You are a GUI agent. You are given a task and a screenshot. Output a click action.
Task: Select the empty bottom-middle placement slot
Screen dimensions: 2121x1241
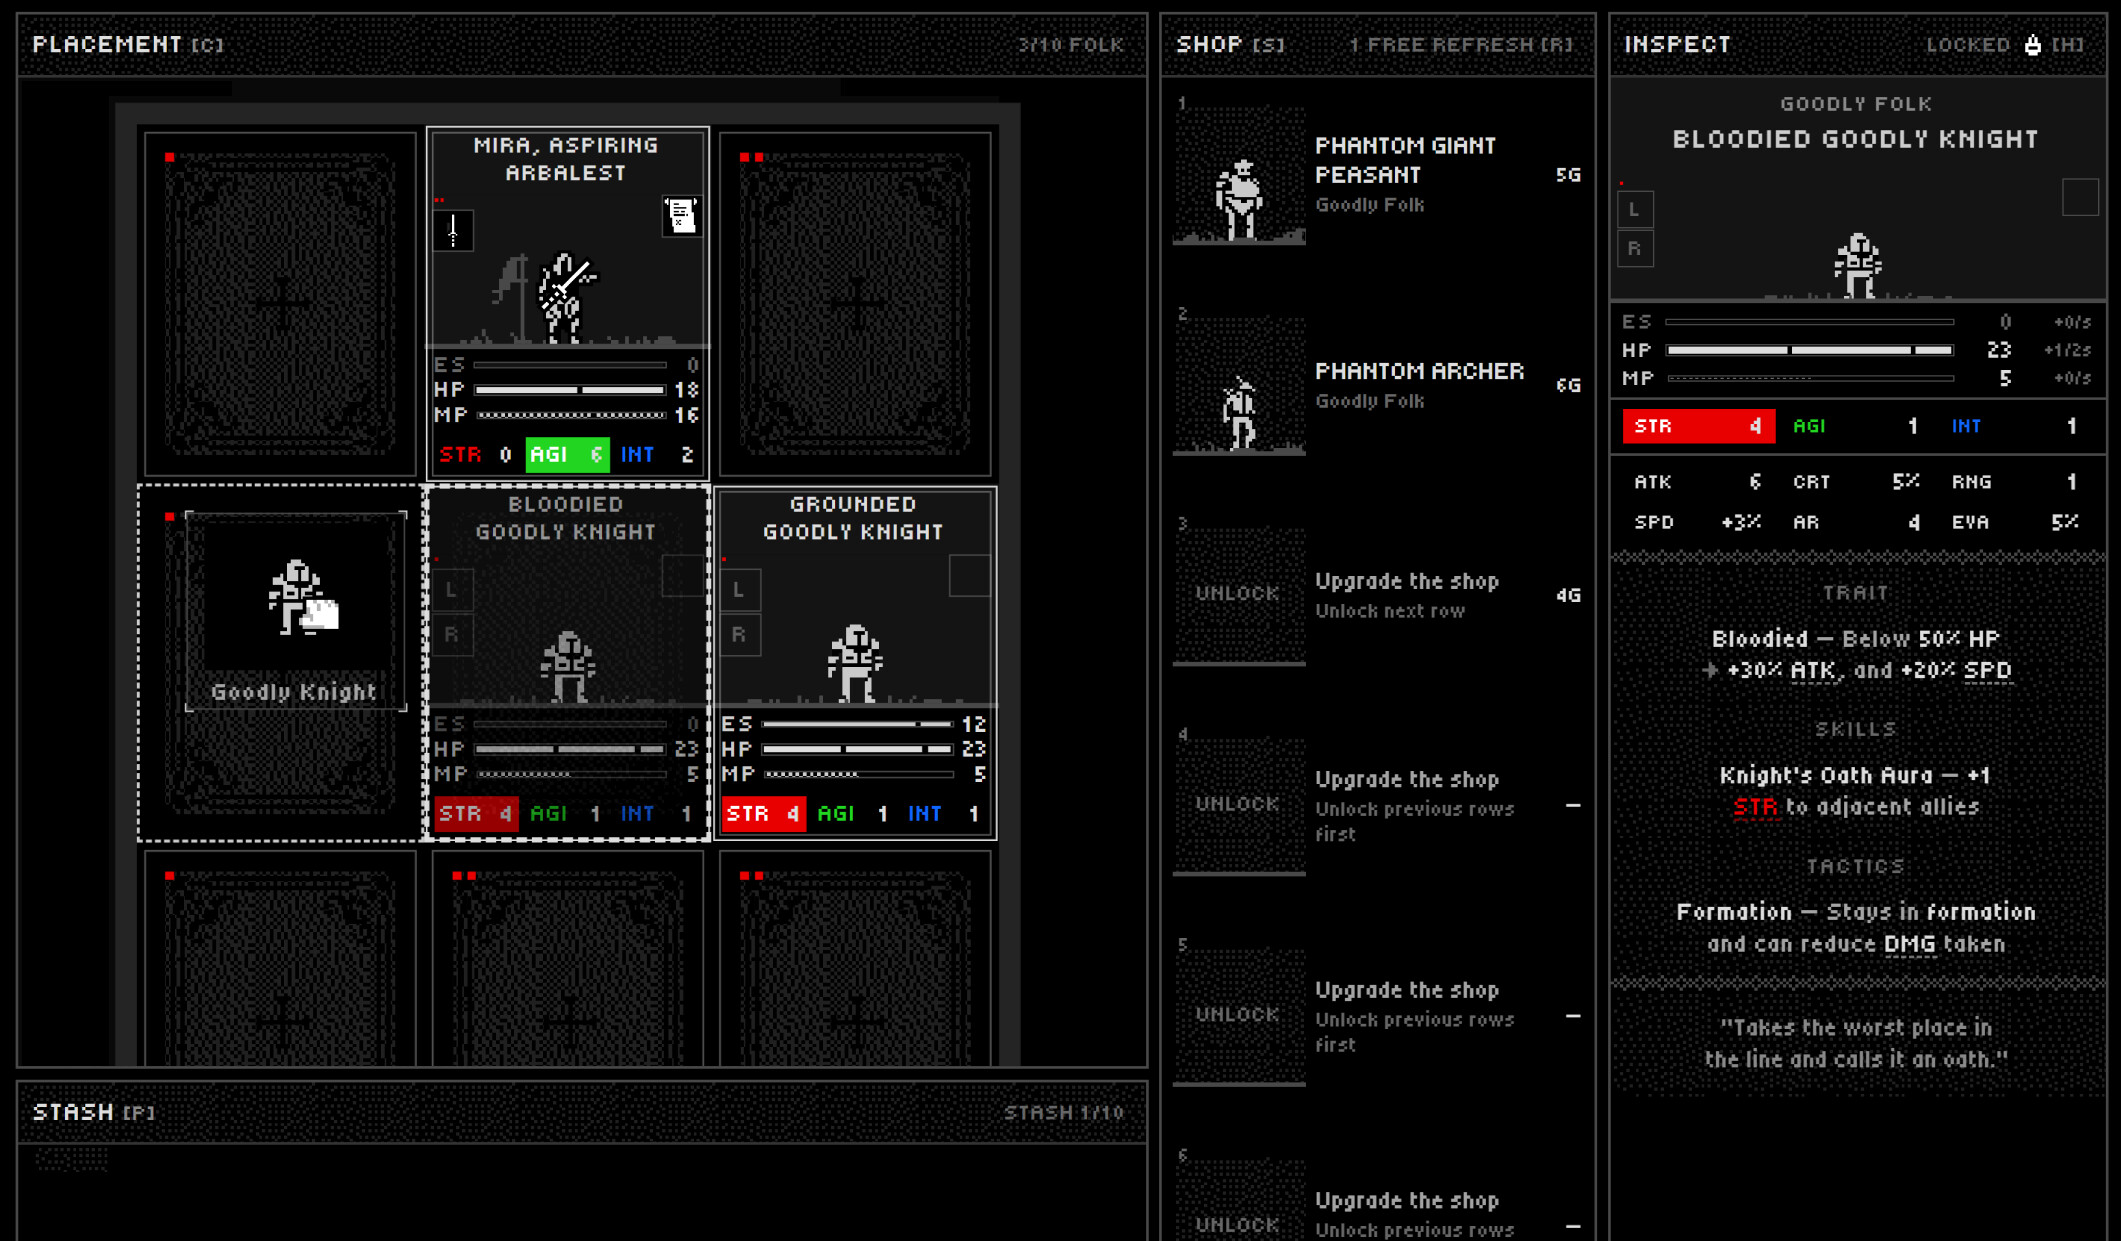pyautogui.click(x=568, y=958)
